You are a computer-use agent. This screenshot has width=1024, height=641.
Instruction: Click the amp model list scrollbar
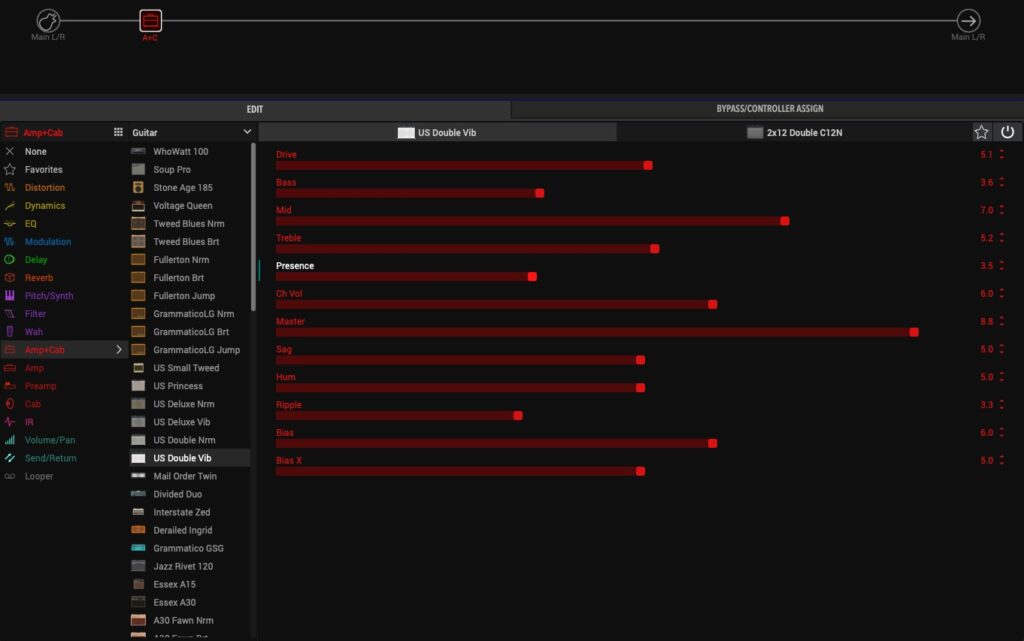pyautogui.click(x=253, y=220)
